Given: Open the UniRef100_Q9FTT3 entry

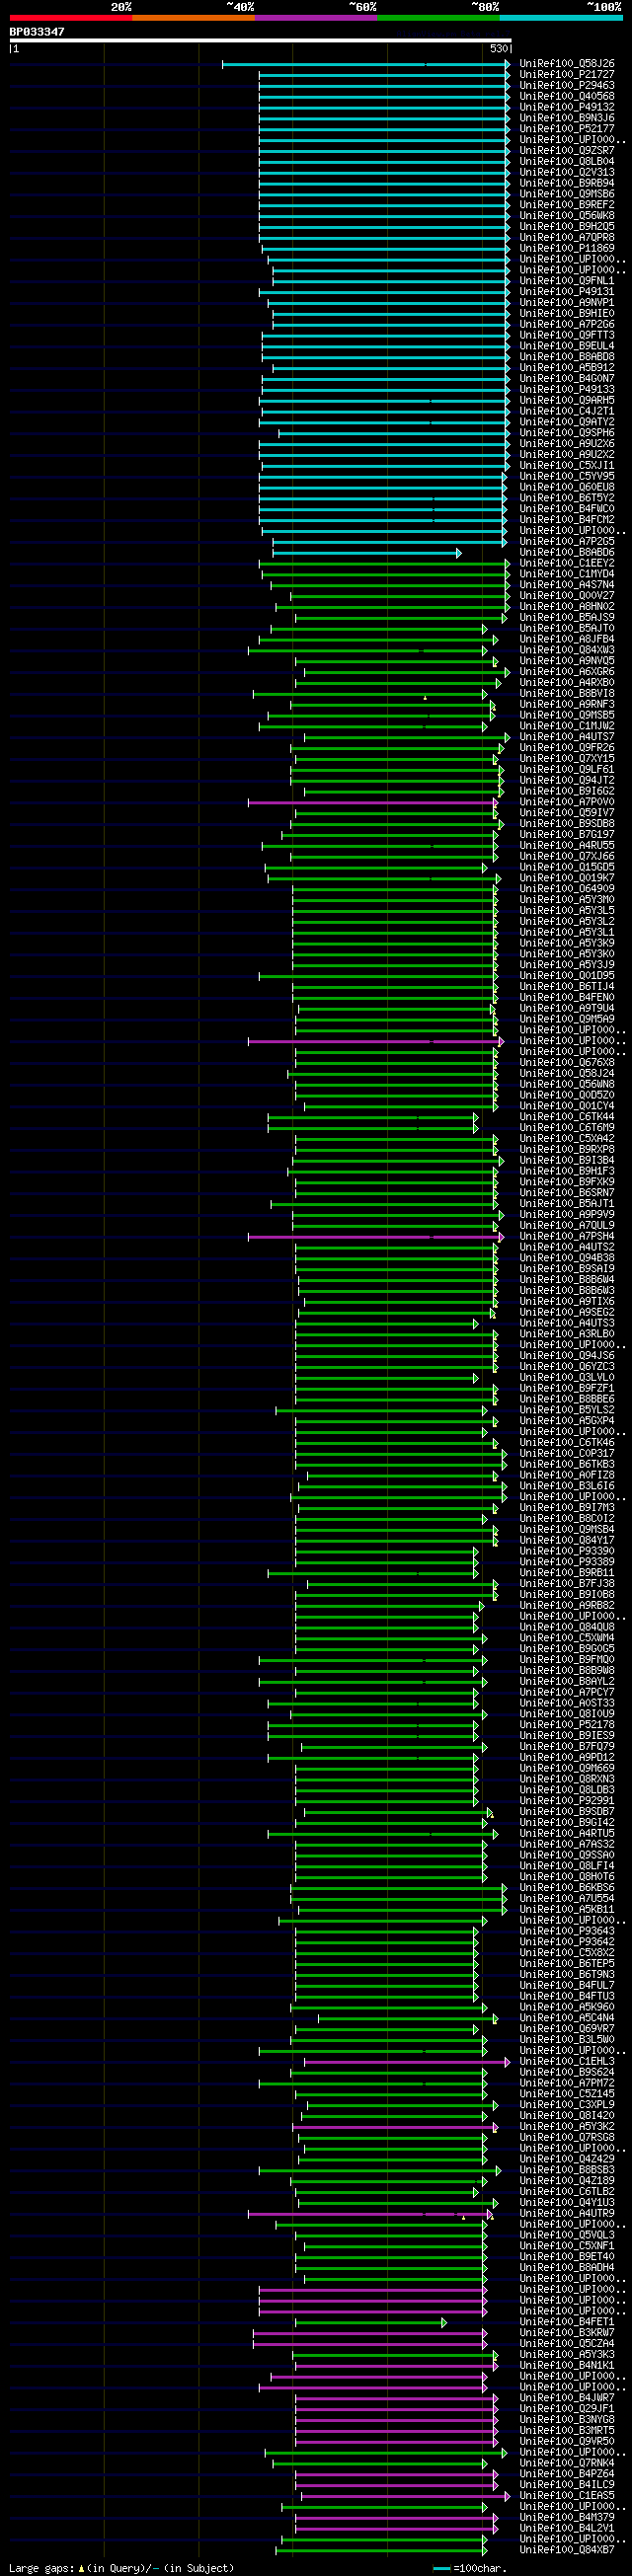Looking at the screenshot, I should [567, 336].
